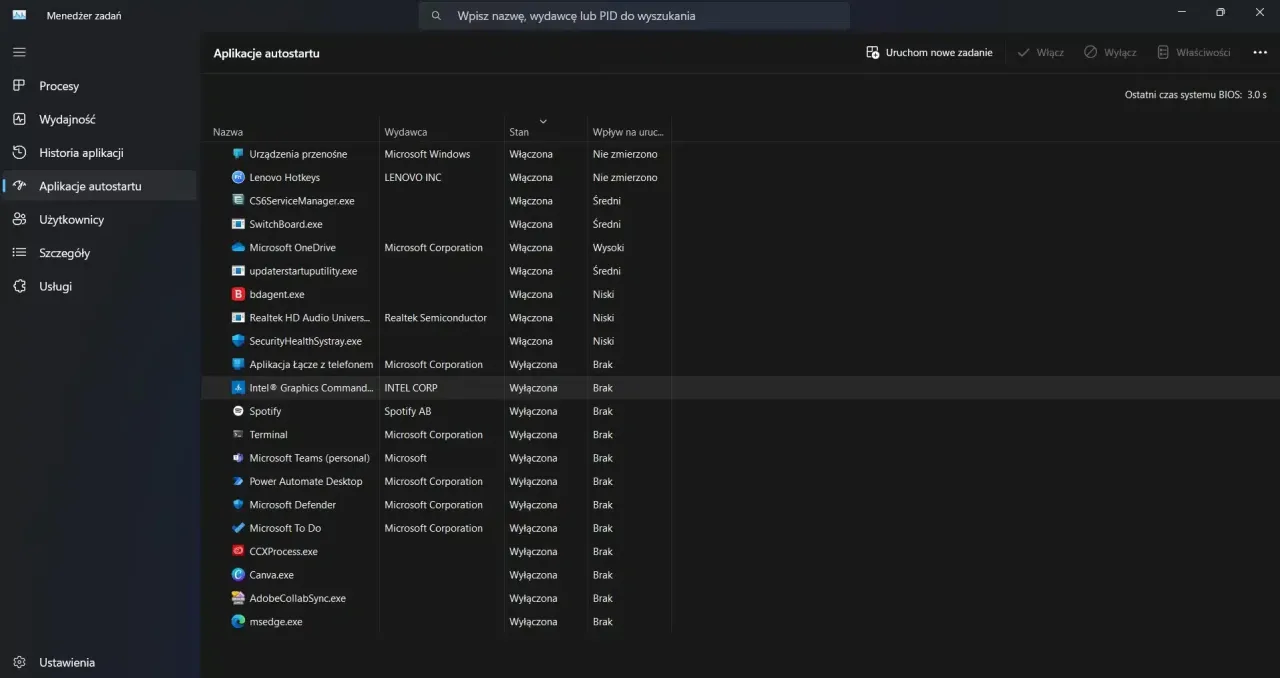
Task: Click the red bdagent.exe icon
Action: pos(238,294)
